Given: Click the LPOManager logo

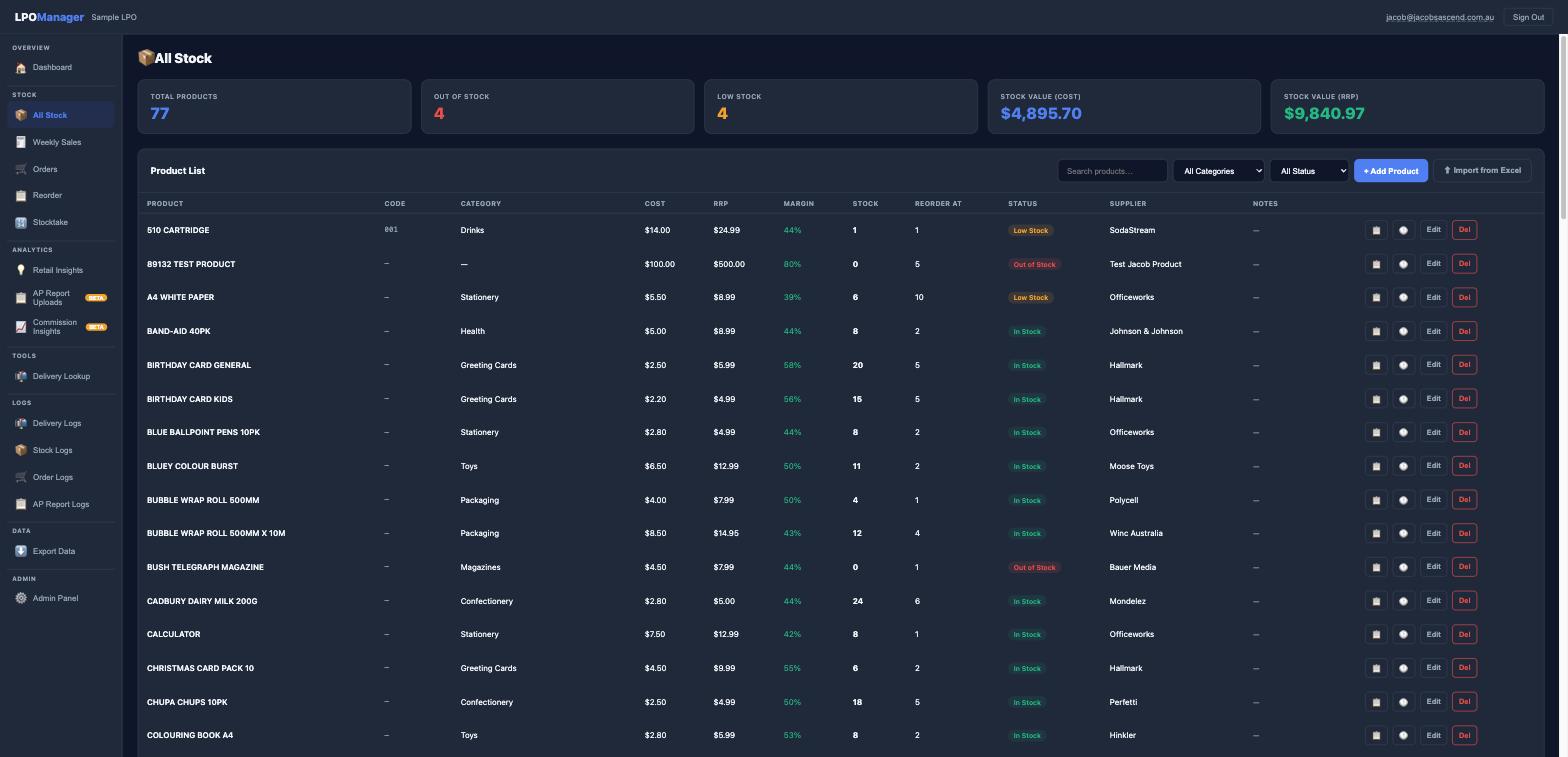Looking at the screenshot, I should click(x=49, y=17).
